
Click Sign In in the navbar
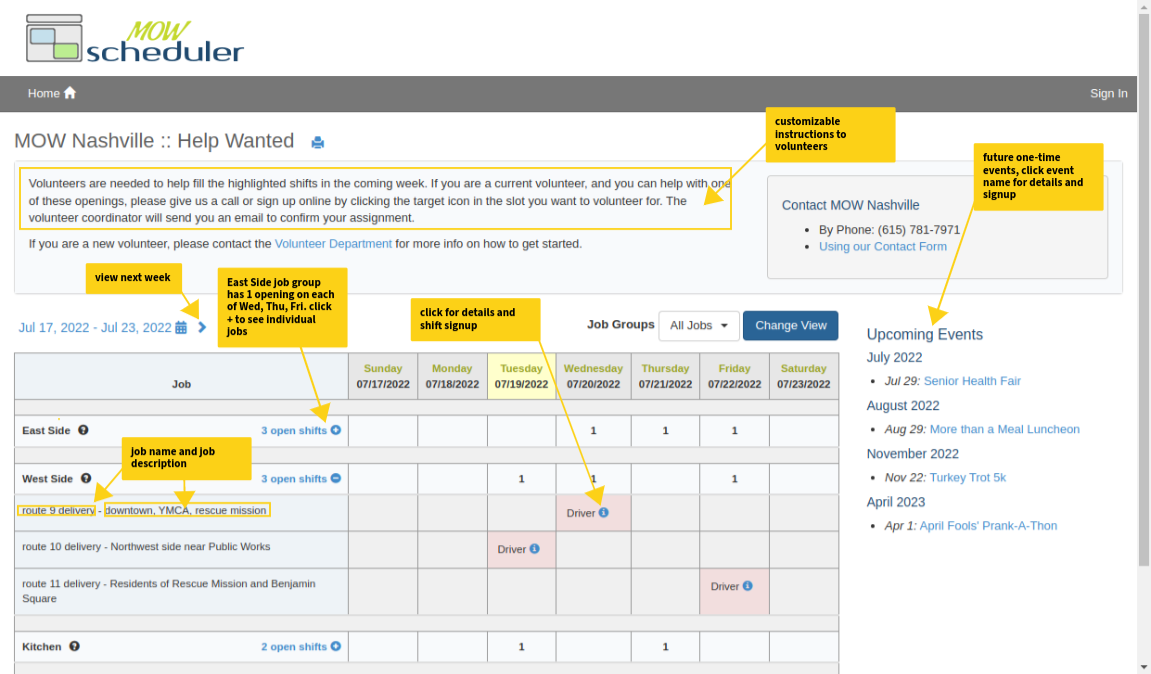pos(1108,93)
